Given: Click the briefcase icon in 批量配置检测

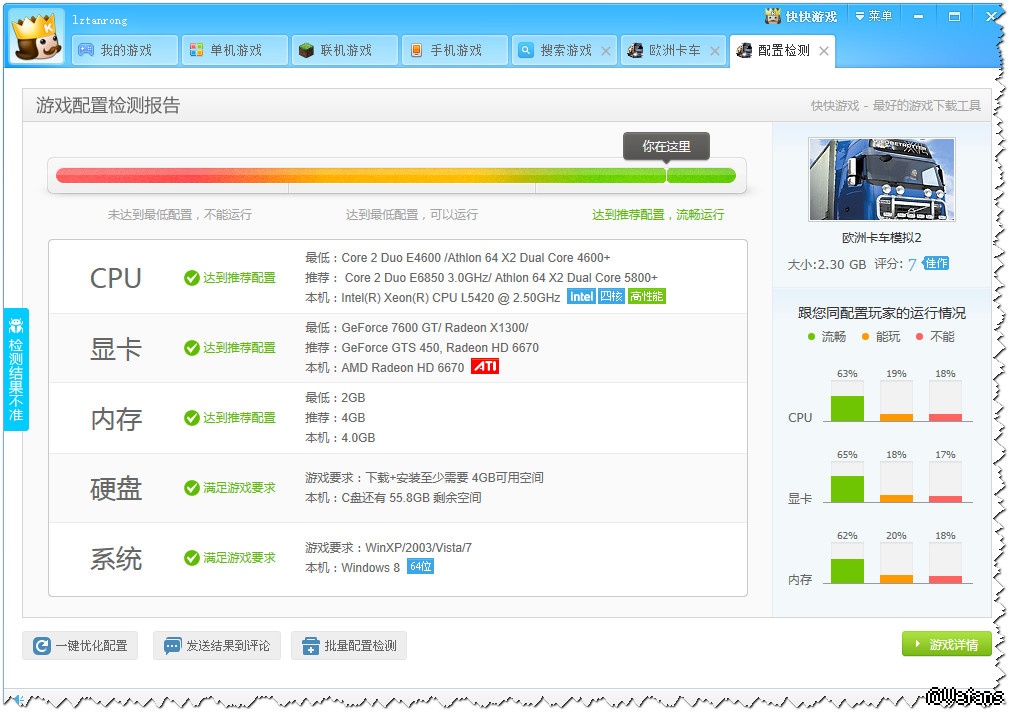Looking at the screenshot, I should coord(310,646).
